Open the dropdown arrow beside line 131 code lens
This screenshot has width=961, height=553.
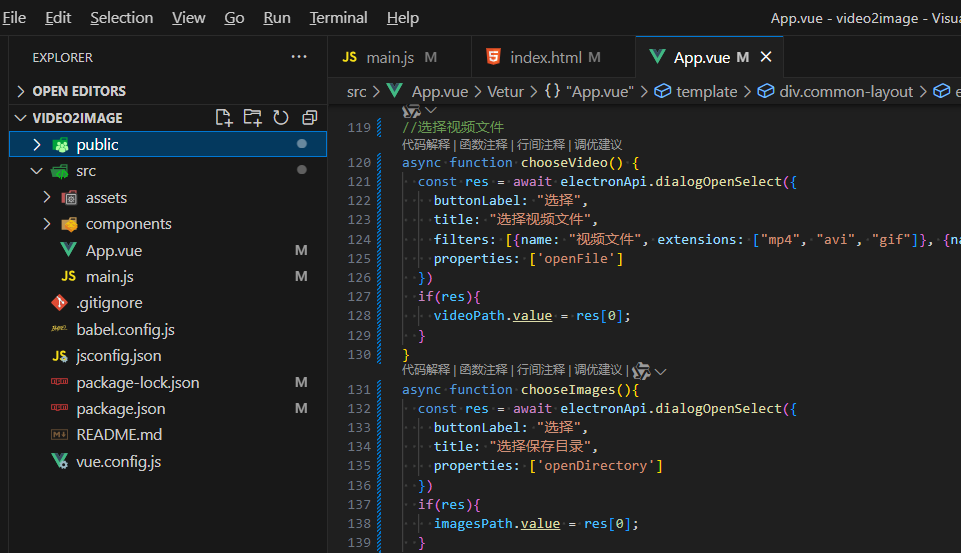[x=660, y=371]
